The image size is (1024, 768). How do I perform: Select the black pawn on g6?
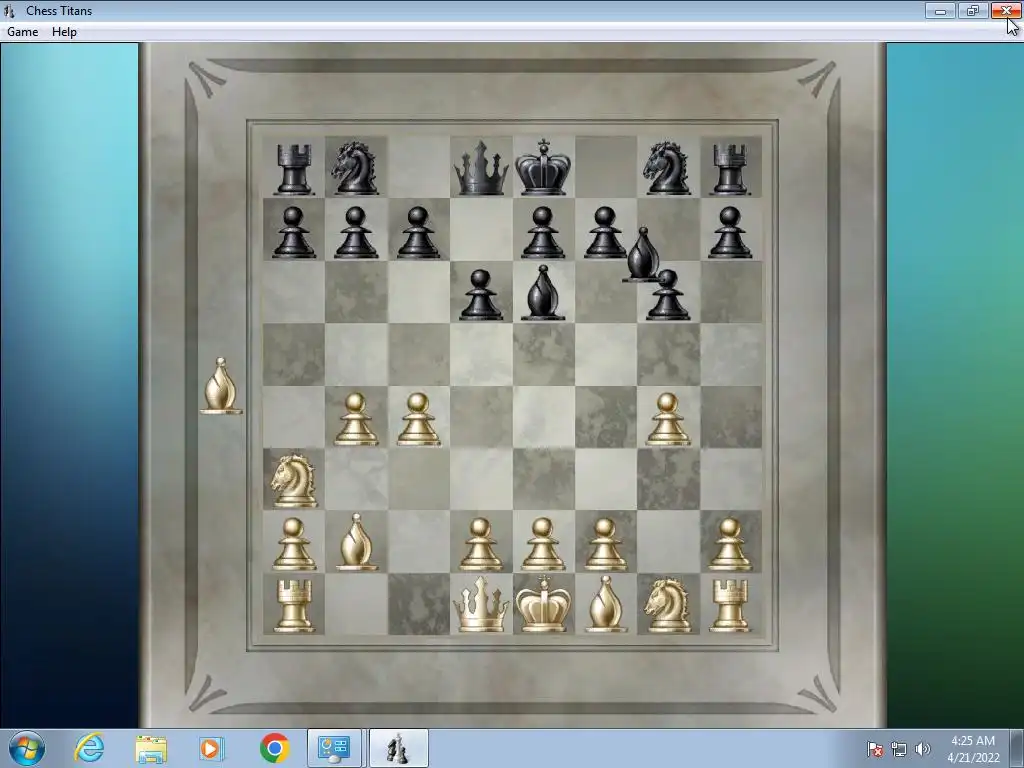pos(667,295)
